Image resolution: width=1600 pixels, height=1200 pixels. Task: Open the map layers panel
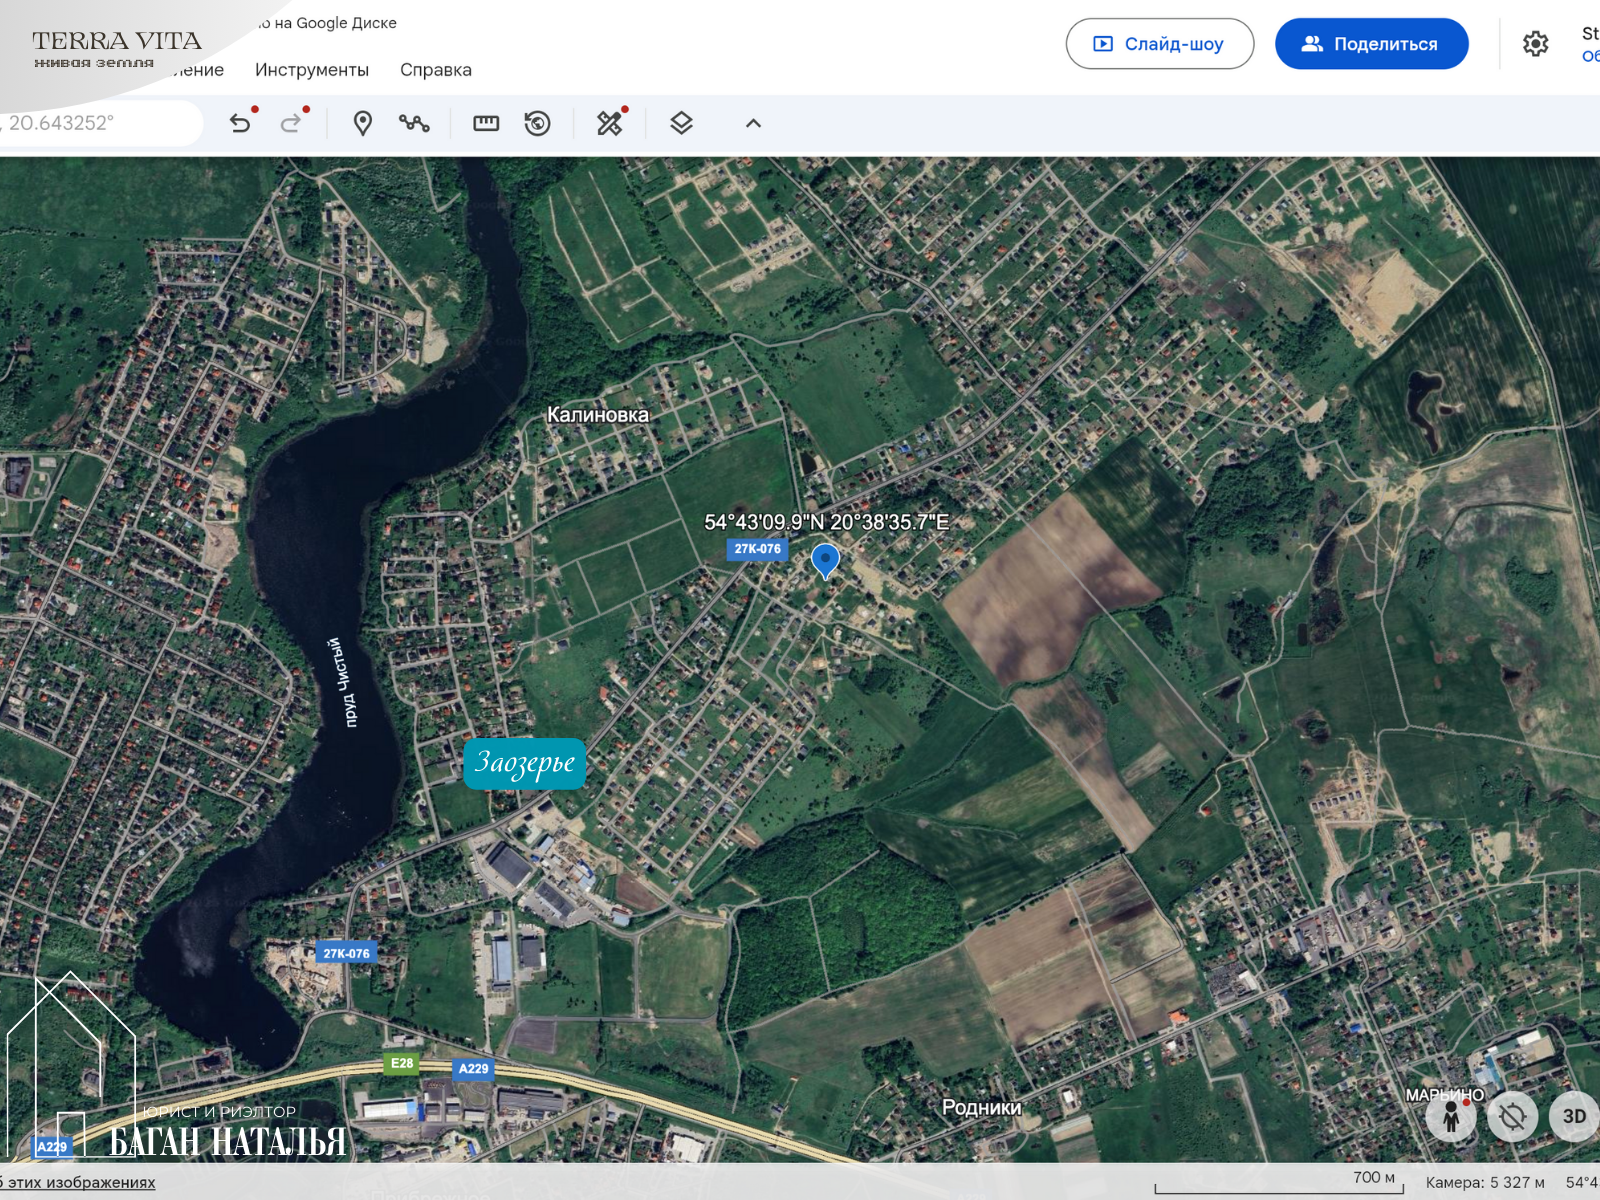coord(681,123)
